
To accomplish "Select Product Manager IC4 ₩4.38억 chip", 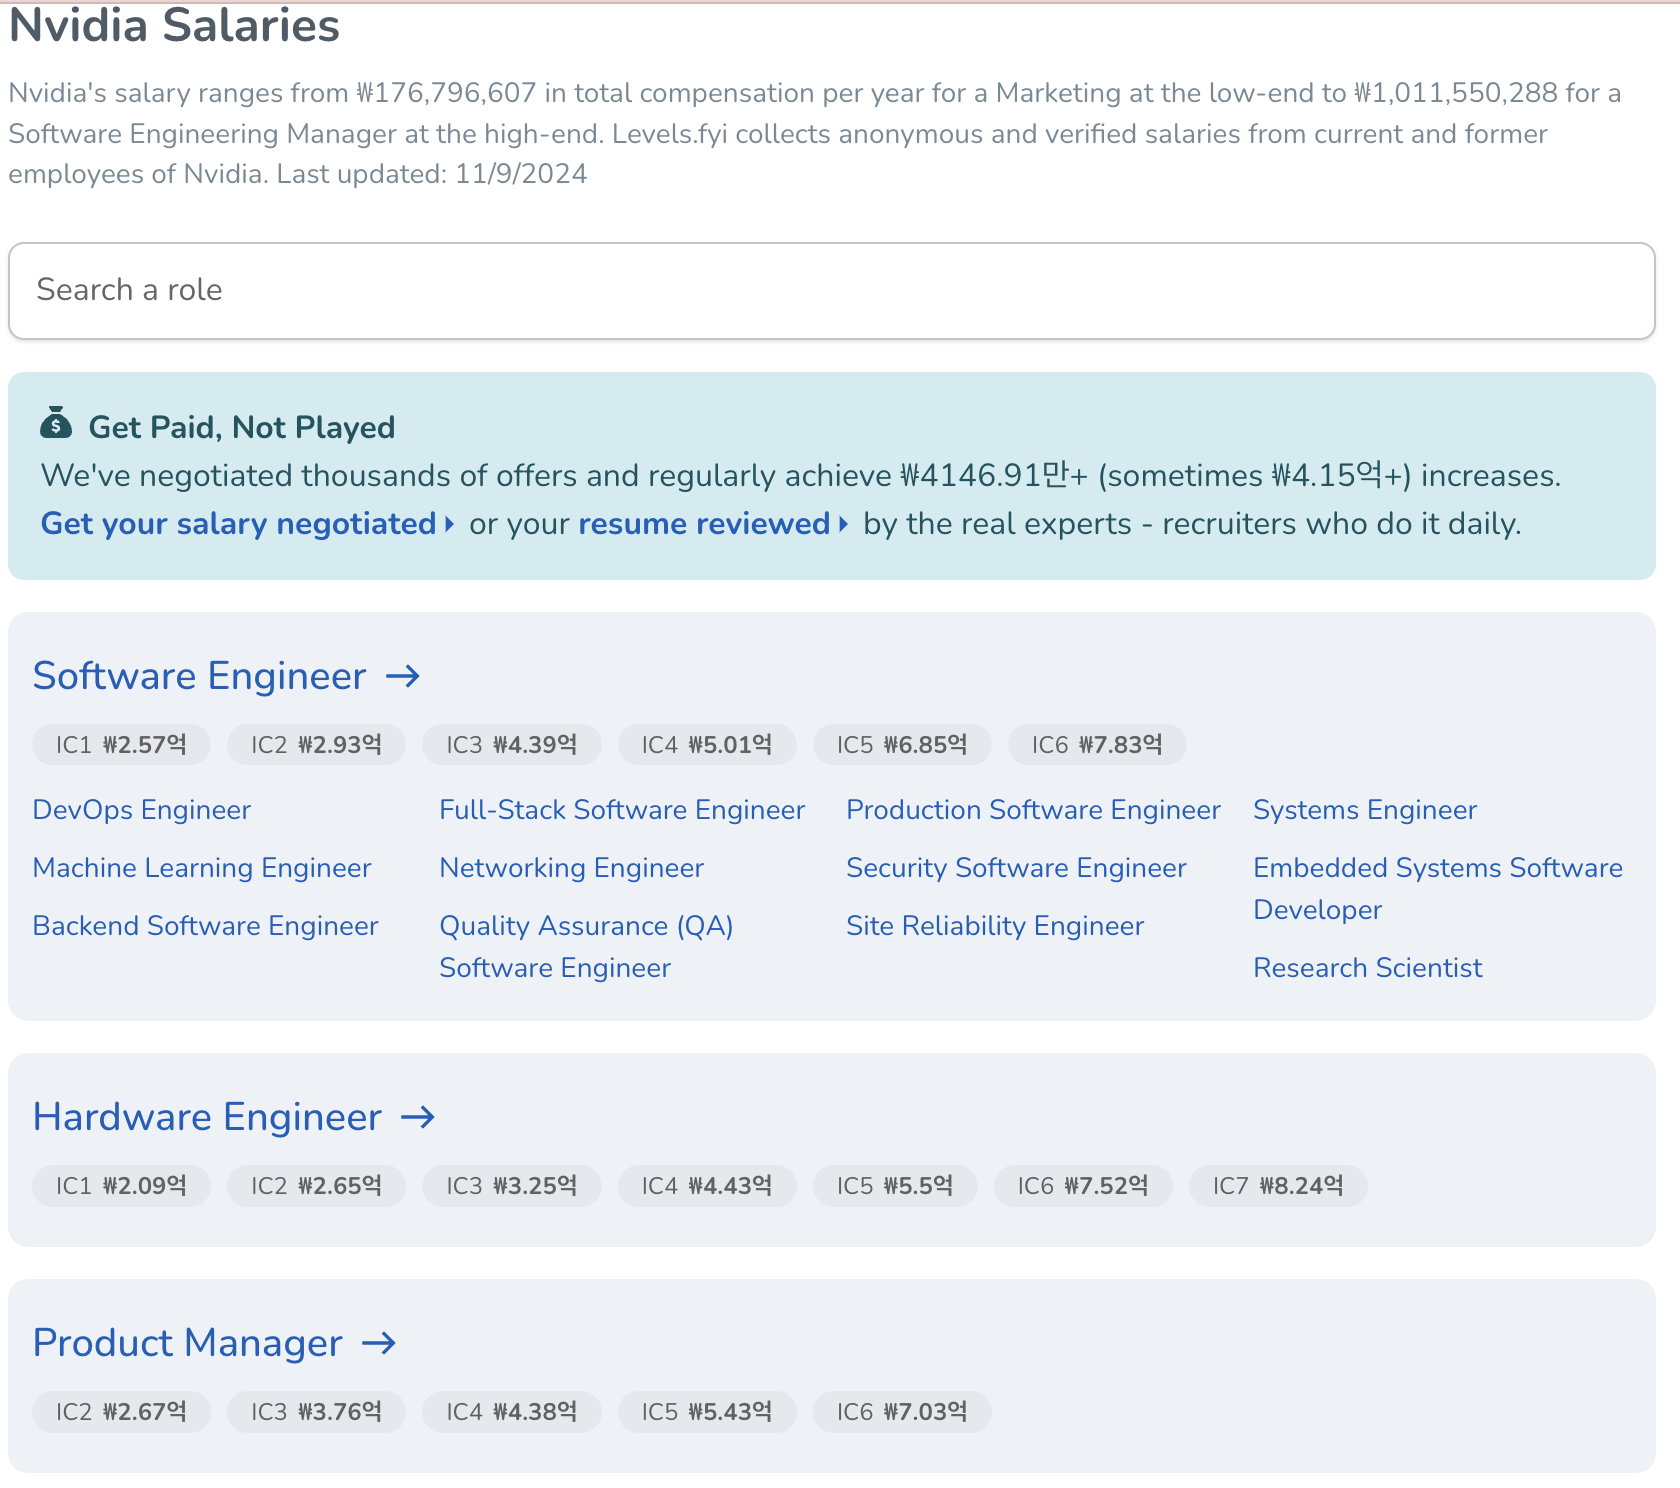I will click(x=511, y=1412).
